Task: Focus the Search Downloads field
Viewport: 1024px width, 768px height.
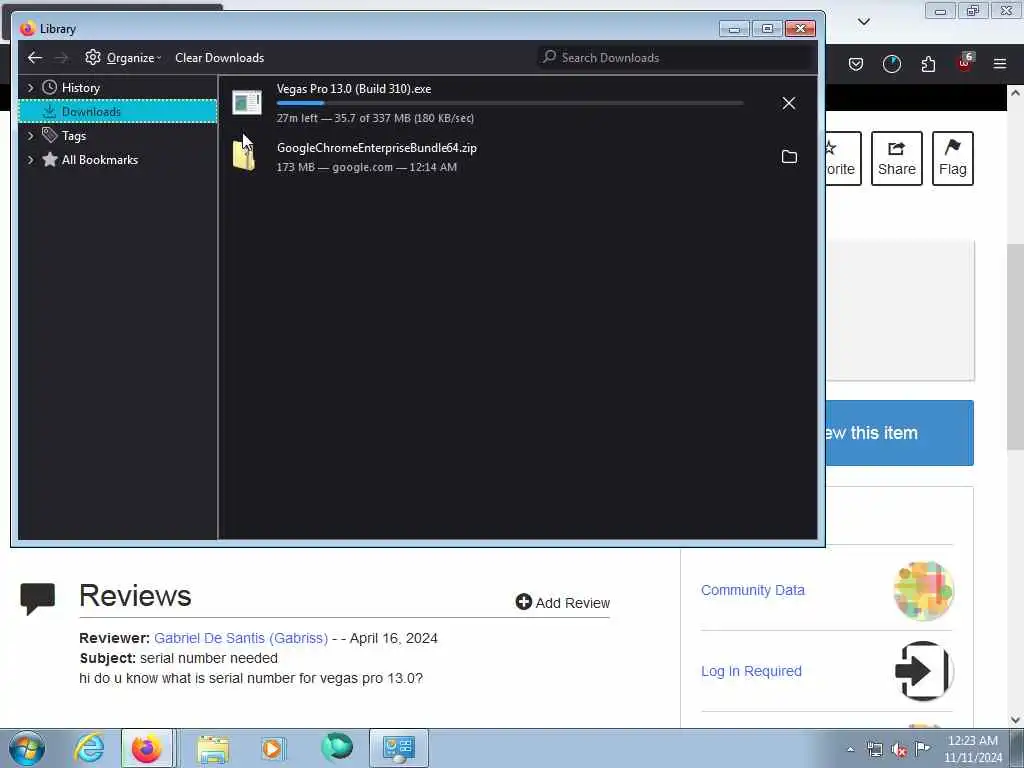Action: [x=676, y=57]
